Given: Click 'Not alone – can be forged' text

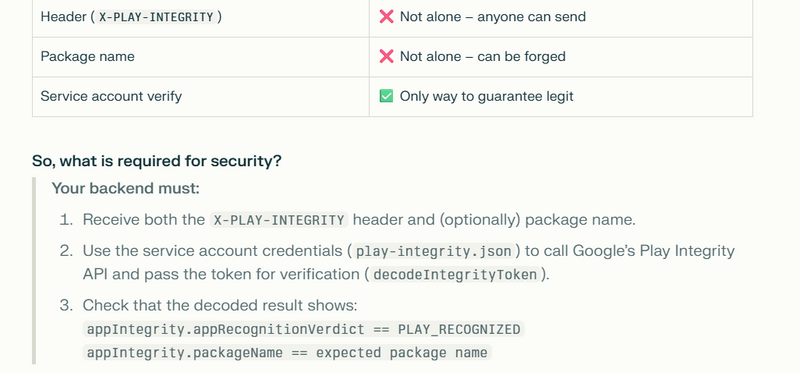Looking at the screenshot, I should click(x=483, y=56).
